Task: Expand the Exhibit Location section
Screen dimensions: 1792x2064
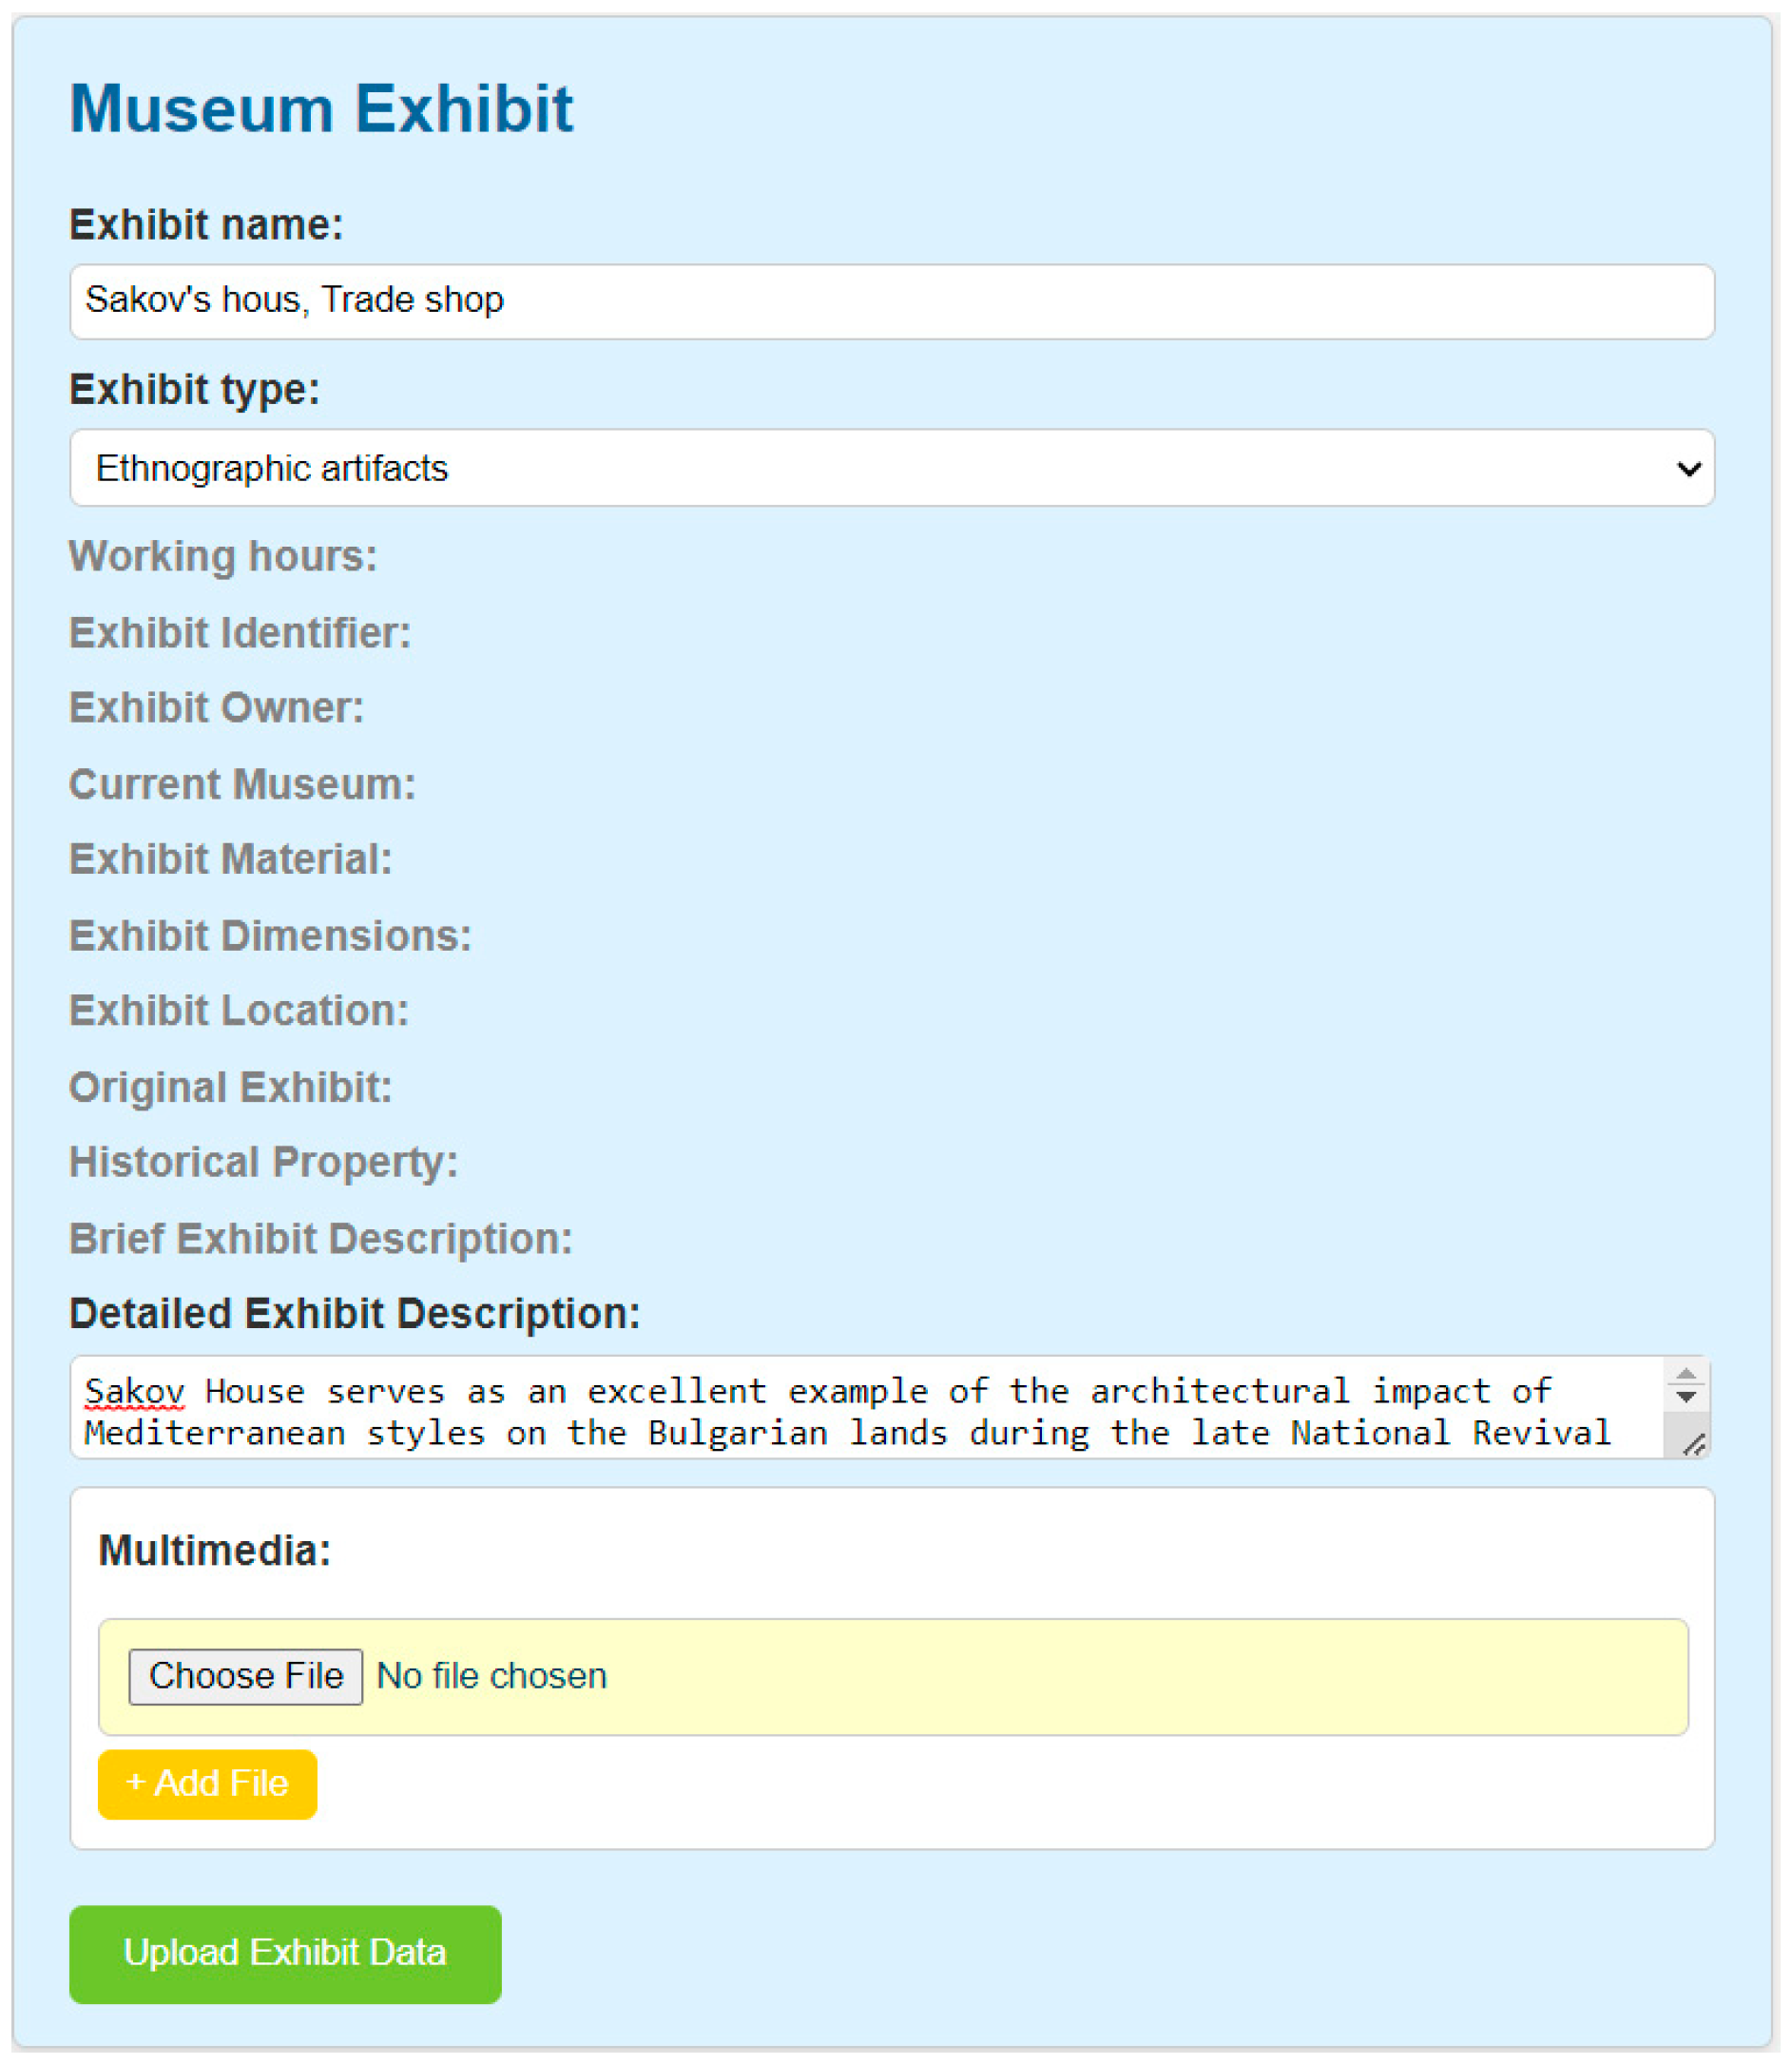Action: click(239, 1011)
